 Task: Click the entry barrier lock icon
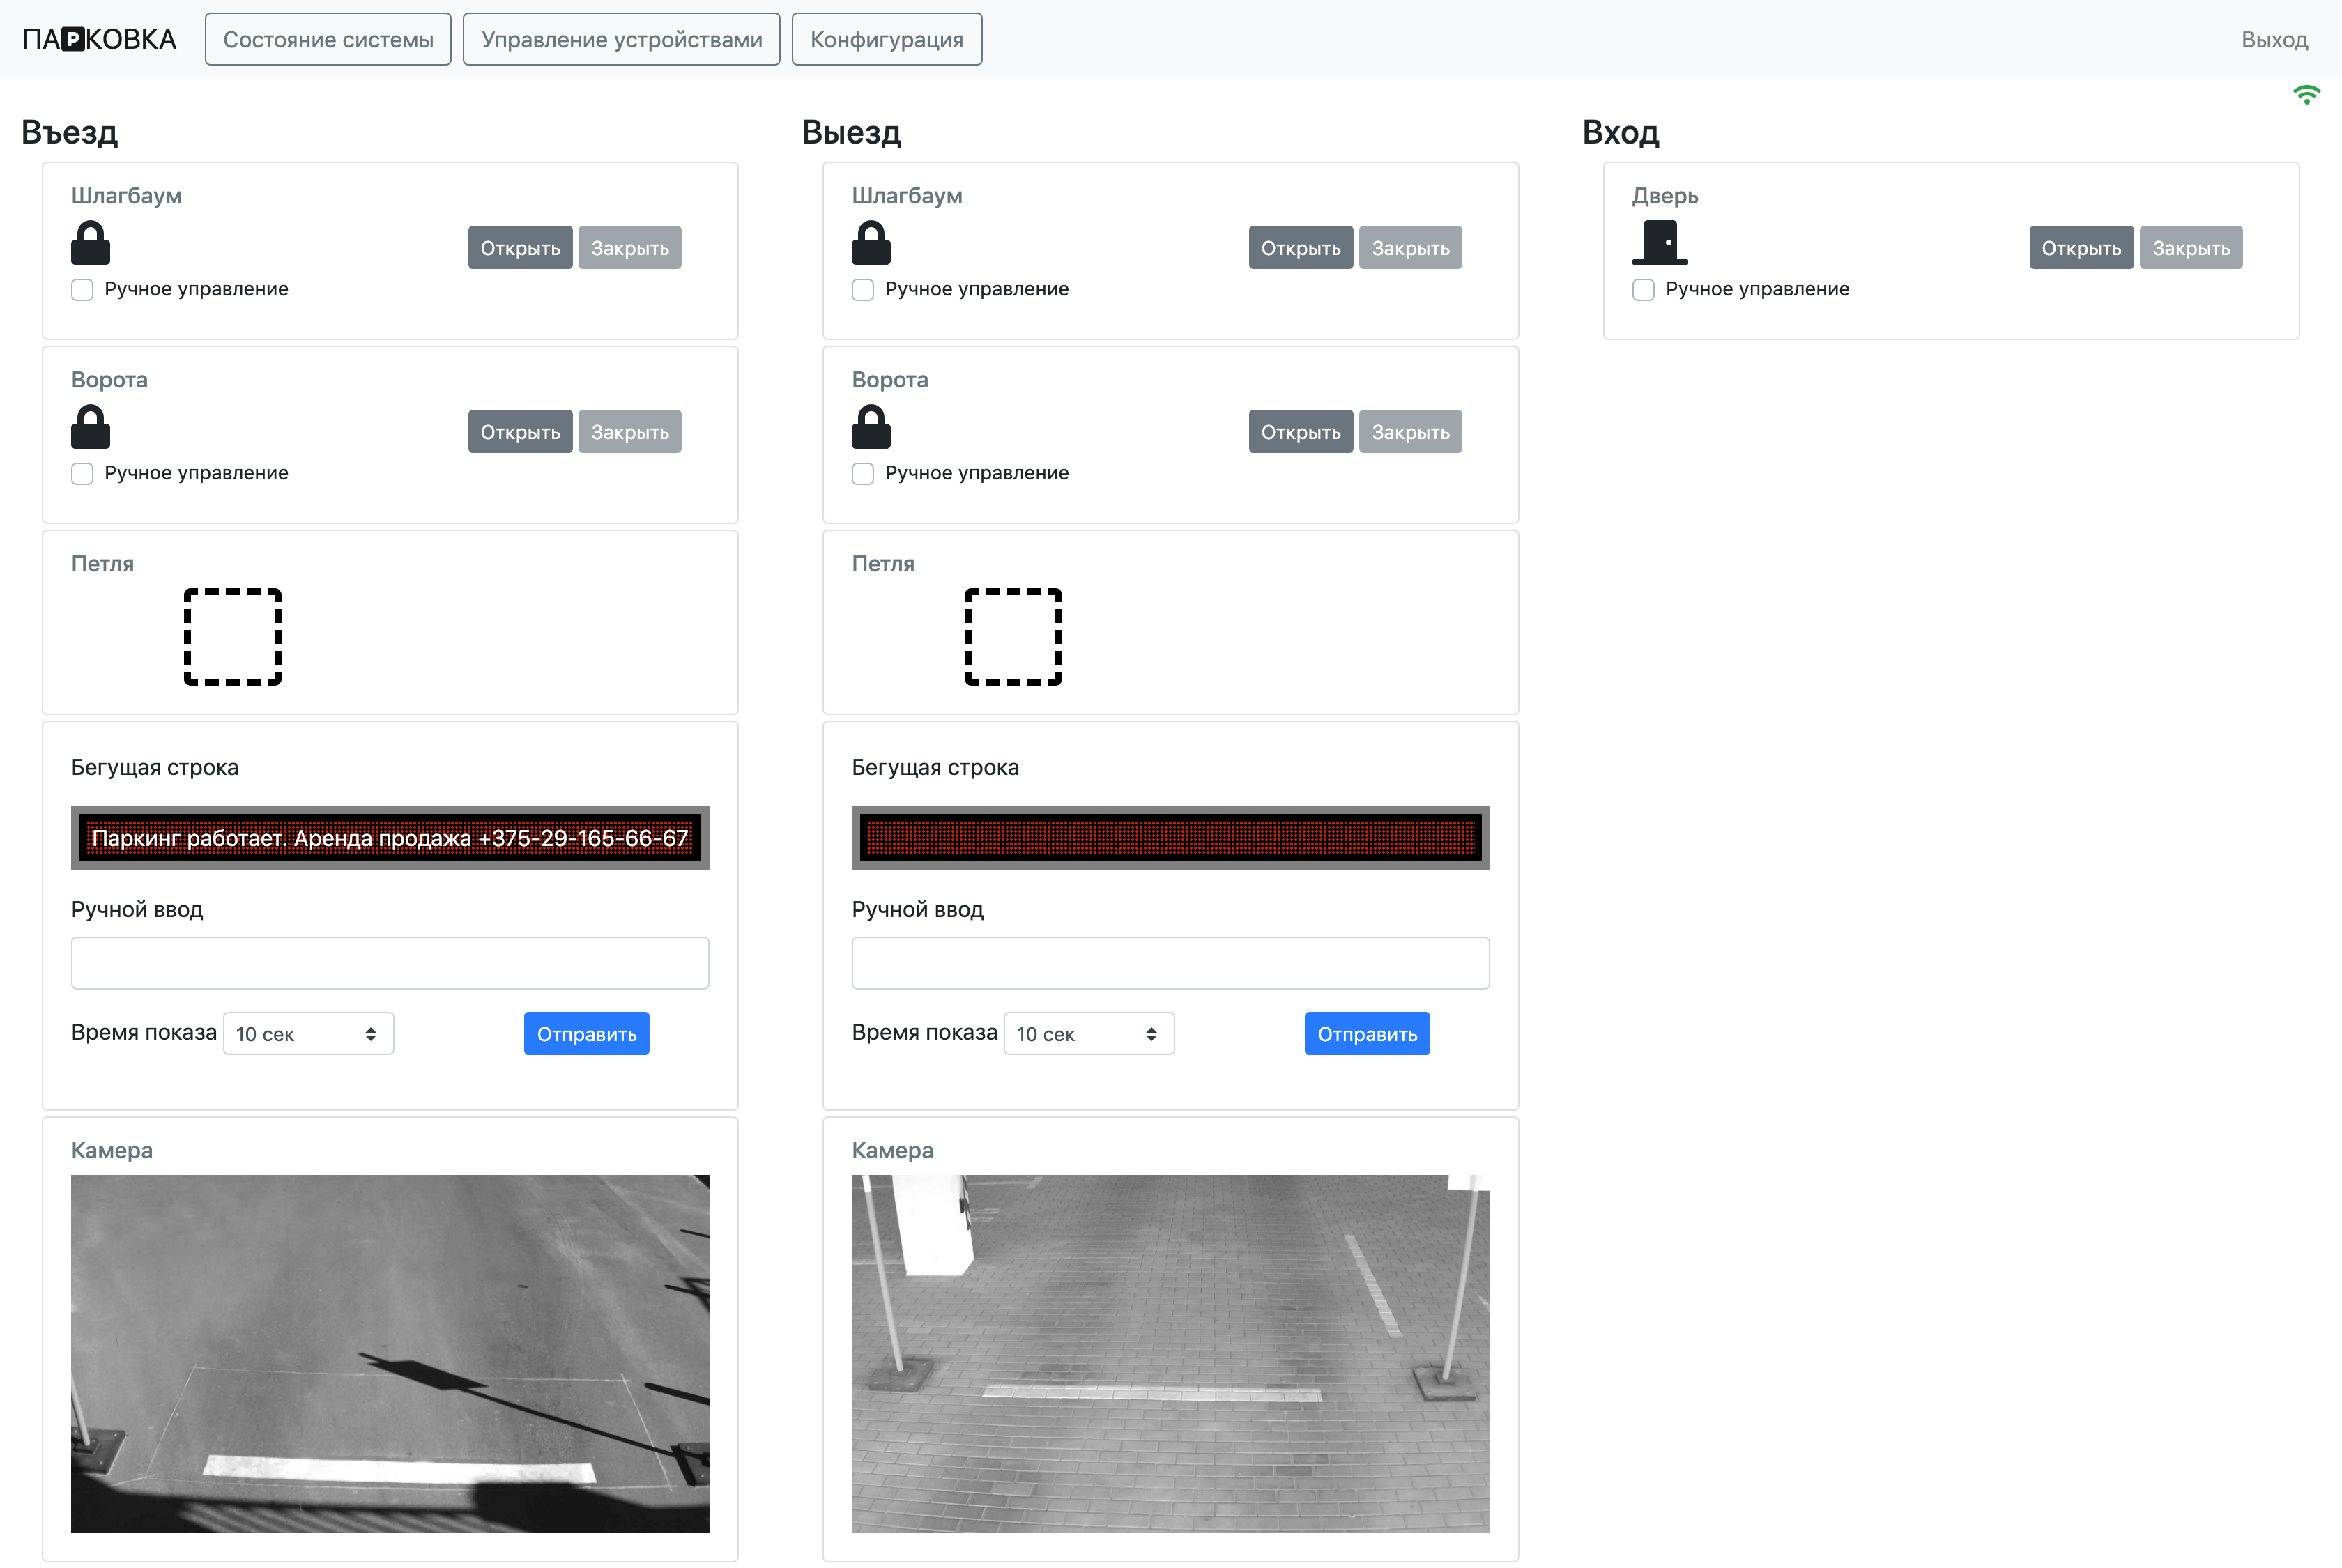pyautogui.click(x=90, y=243)
